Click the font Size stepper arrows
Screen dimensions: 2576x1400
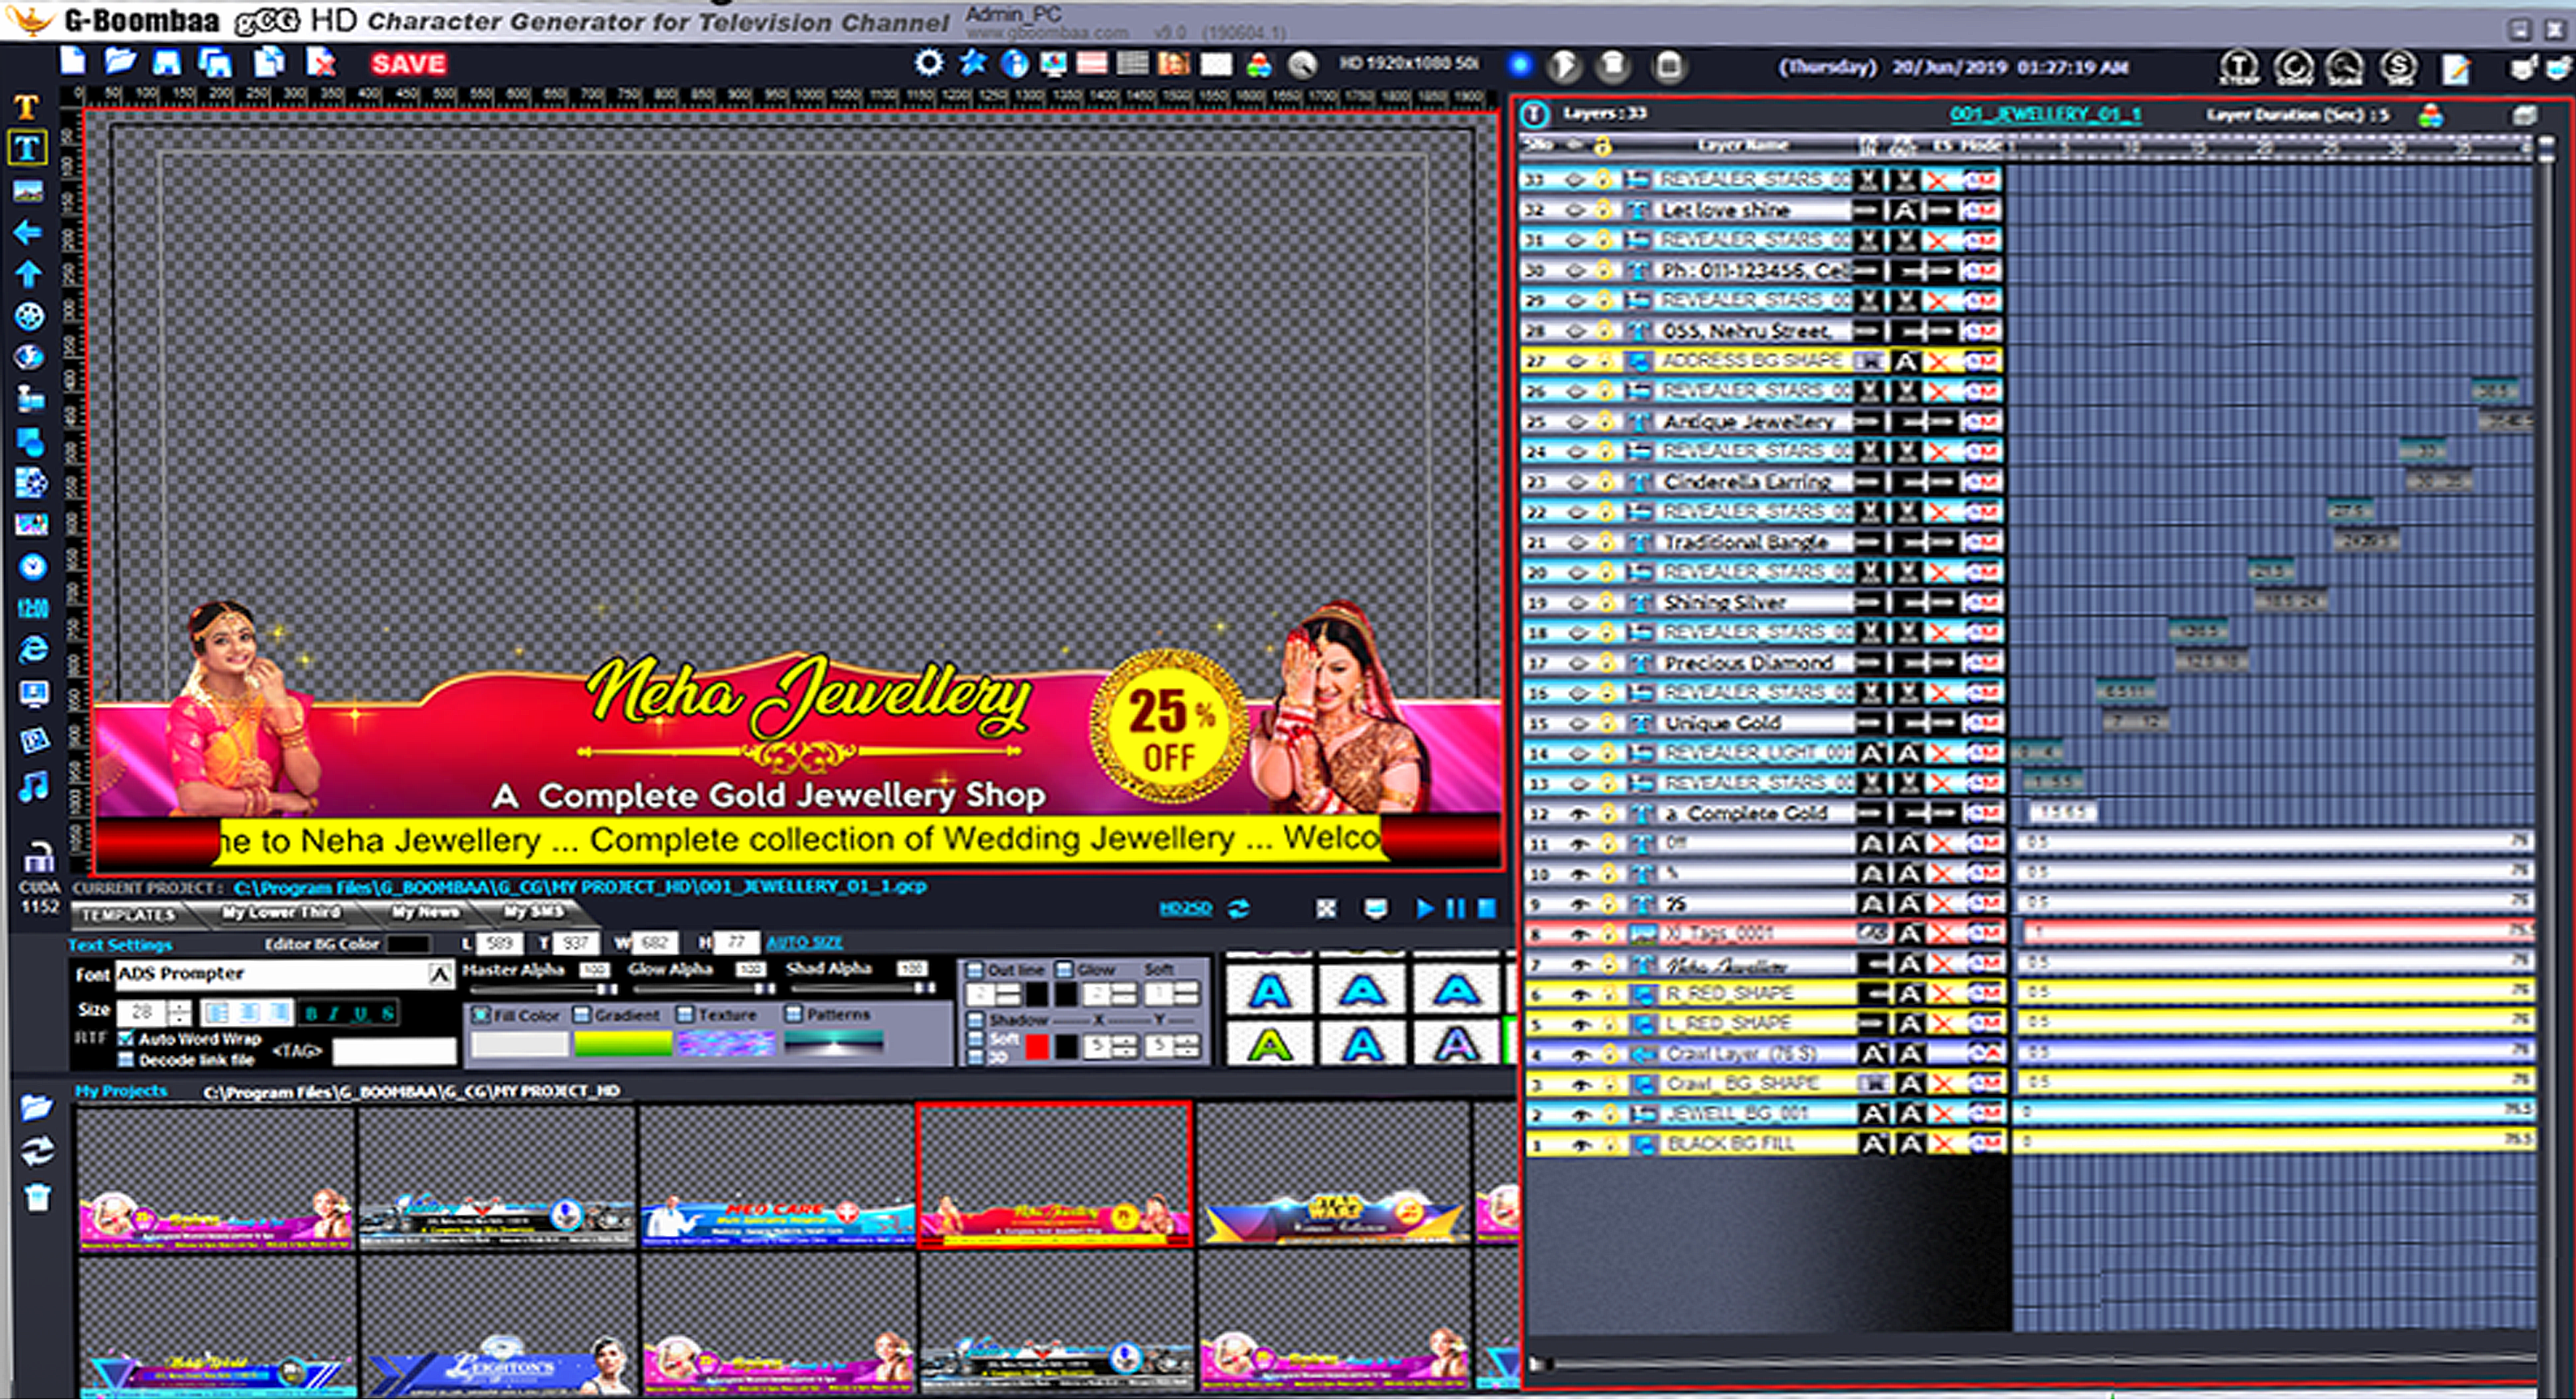pos(180,1013)
